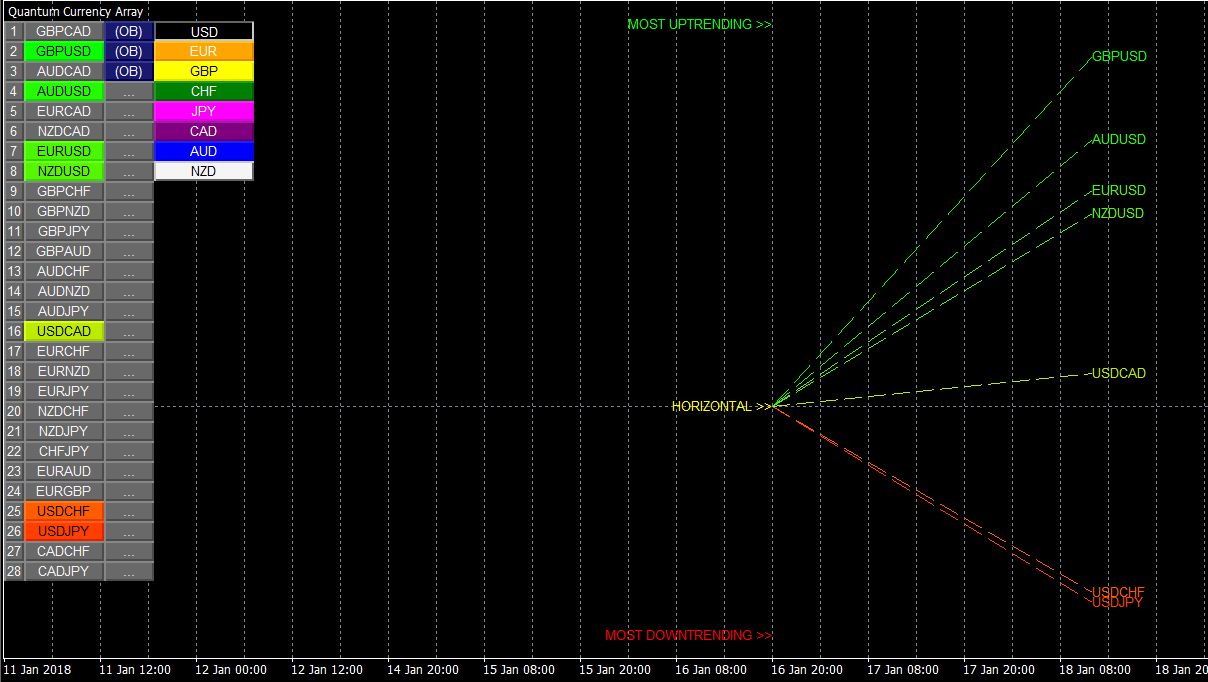
Task: Select the AUDUSD pair row button
Action: click(64, 91)
